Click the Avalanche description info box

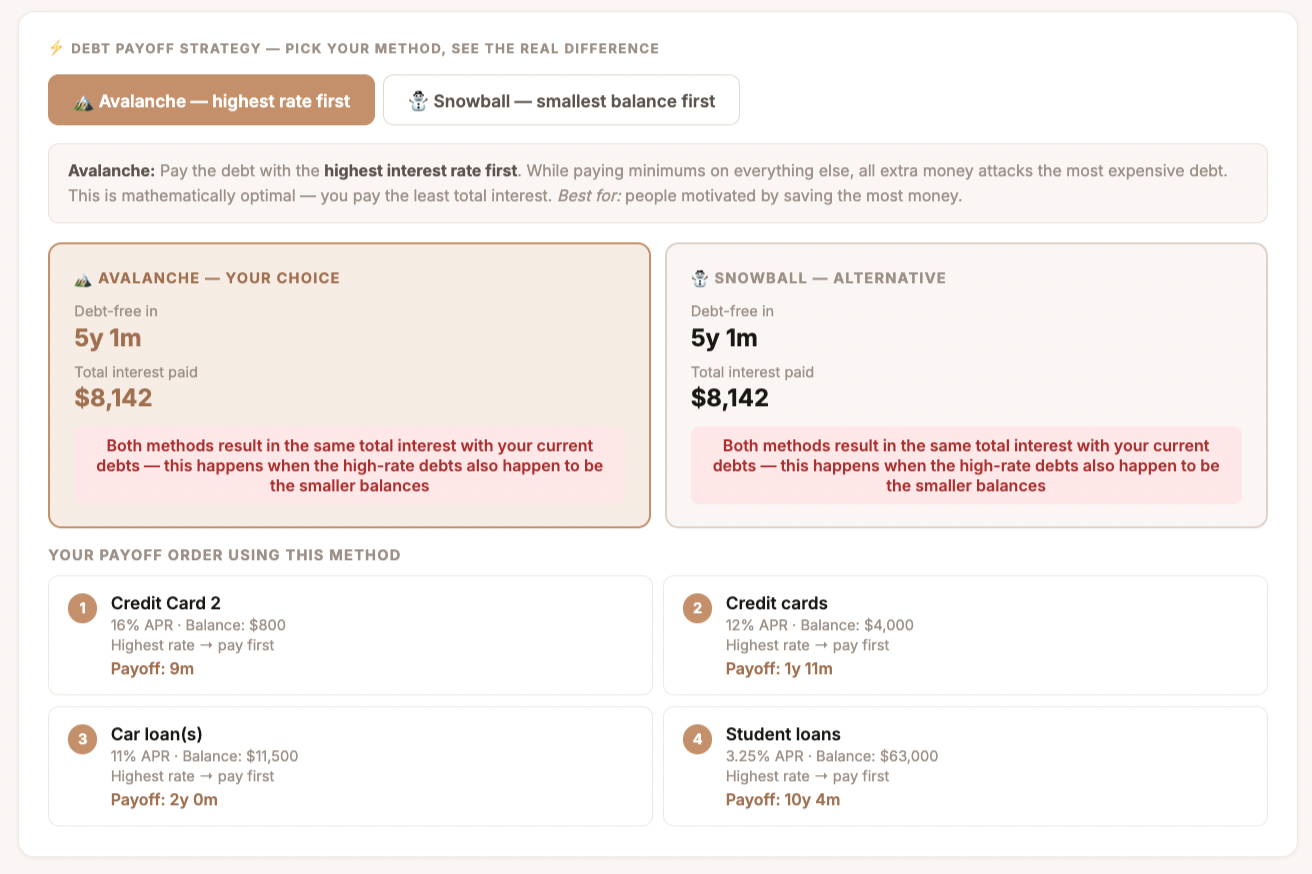tap(658, 183)
